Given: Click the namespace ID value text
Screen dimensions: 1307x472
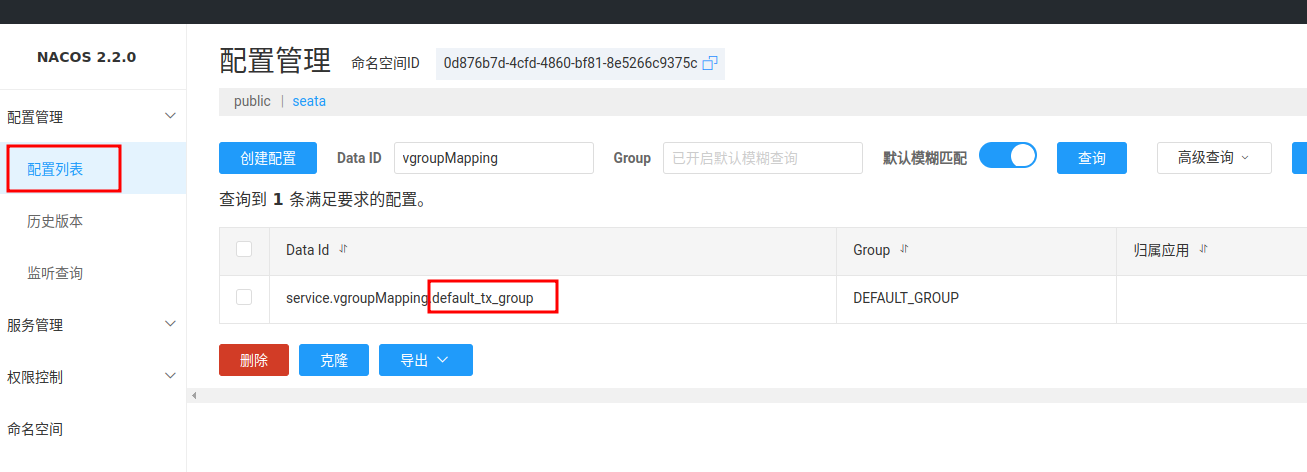Looking at the screenshot, I should [x=570, y=63].
